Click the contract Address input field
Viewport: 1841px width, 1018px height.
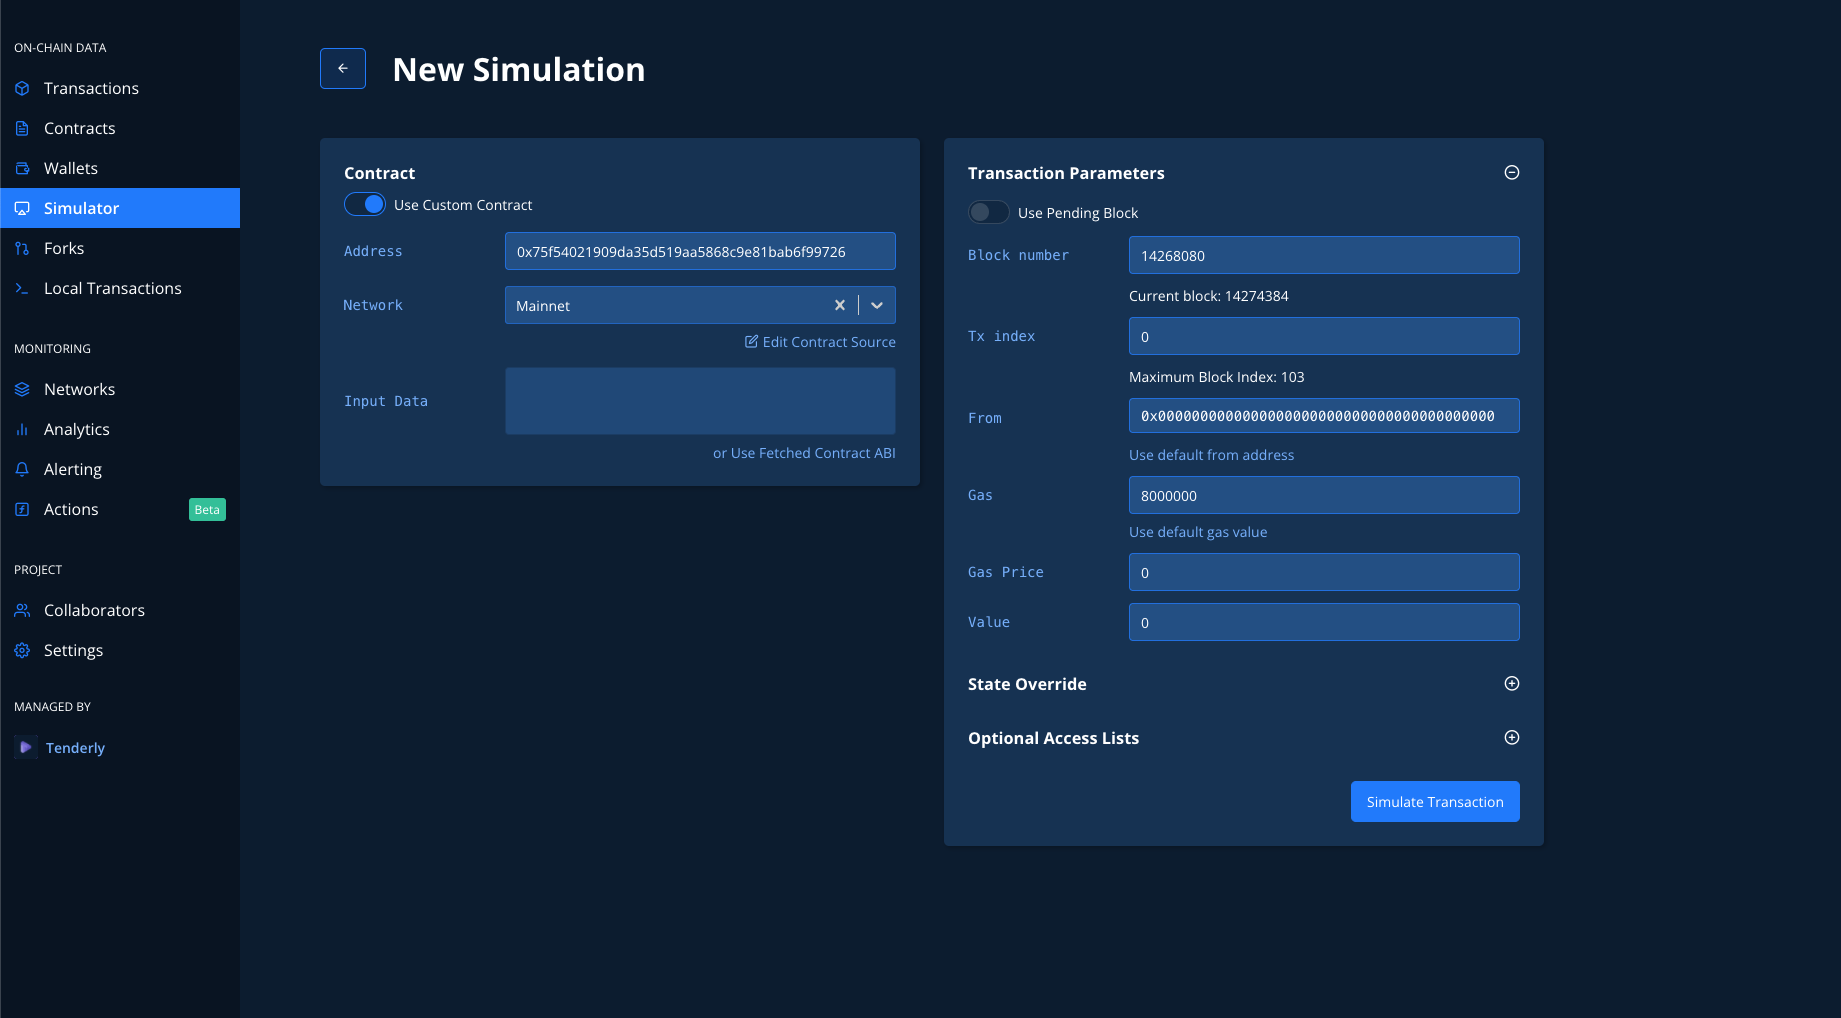pos(700,252)
